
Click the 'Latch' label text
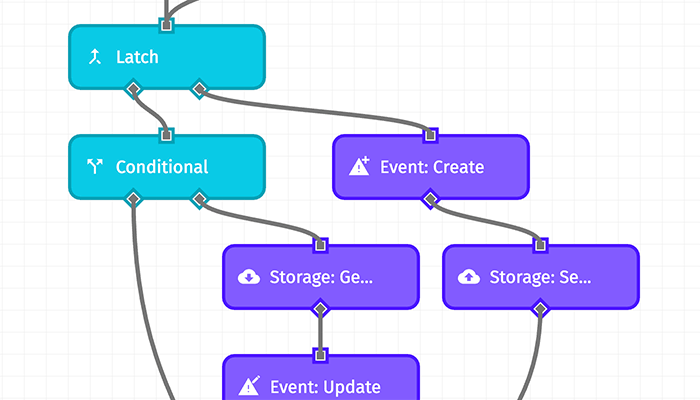(x=137, y=57)
